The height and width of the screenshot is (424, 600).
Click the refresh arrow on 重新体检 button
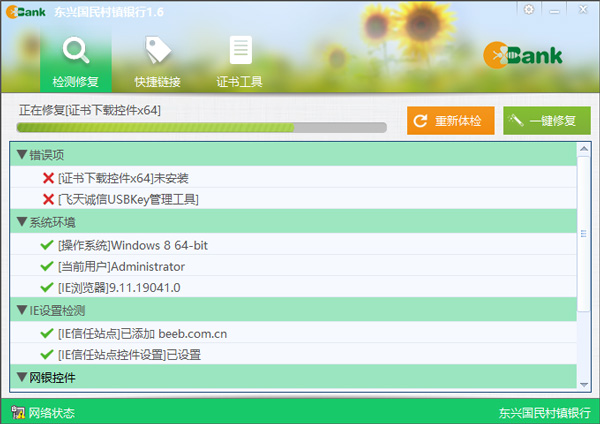pyautogui.click(x=420, y=121)
